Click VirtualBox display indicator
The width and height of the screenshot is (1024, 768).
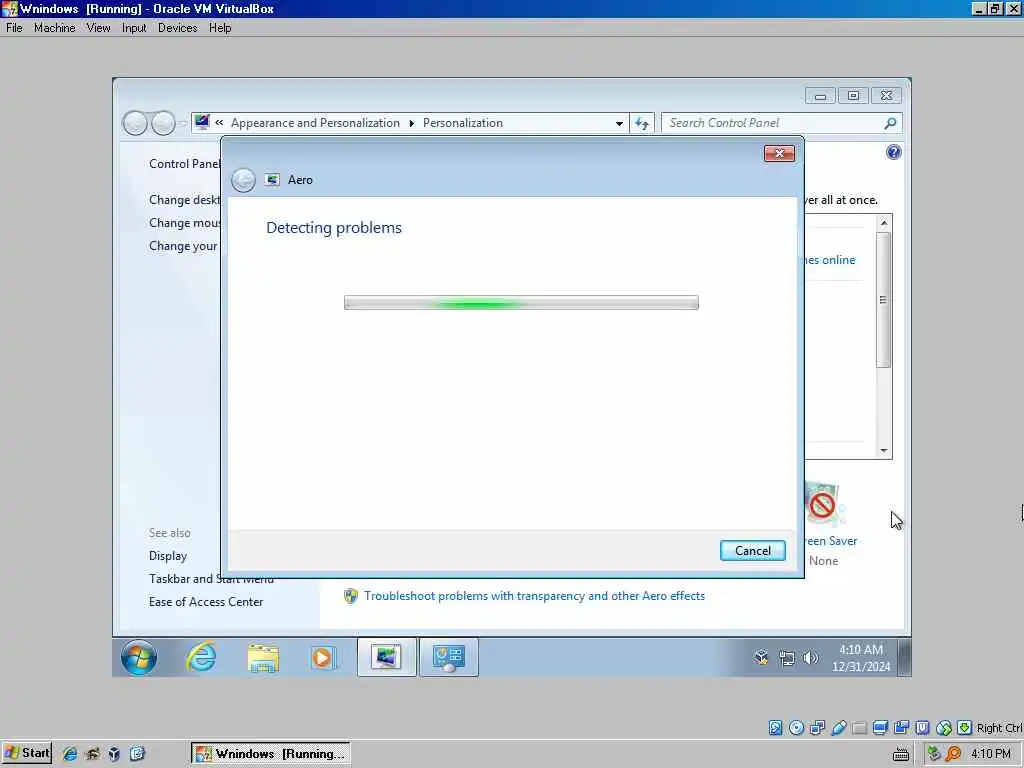pyautogui.click(x=880, y=728)
